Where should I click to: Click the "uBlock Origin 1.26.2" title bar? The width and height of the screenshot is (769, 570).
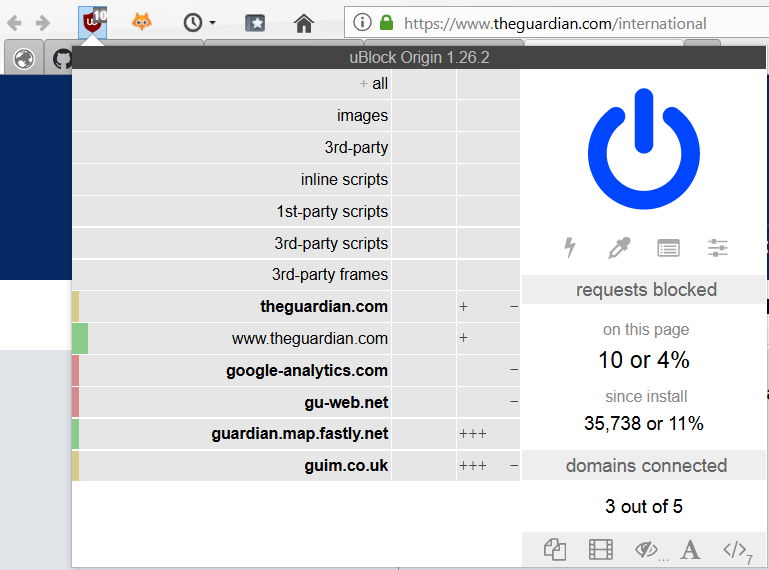[x=419, y=57]
